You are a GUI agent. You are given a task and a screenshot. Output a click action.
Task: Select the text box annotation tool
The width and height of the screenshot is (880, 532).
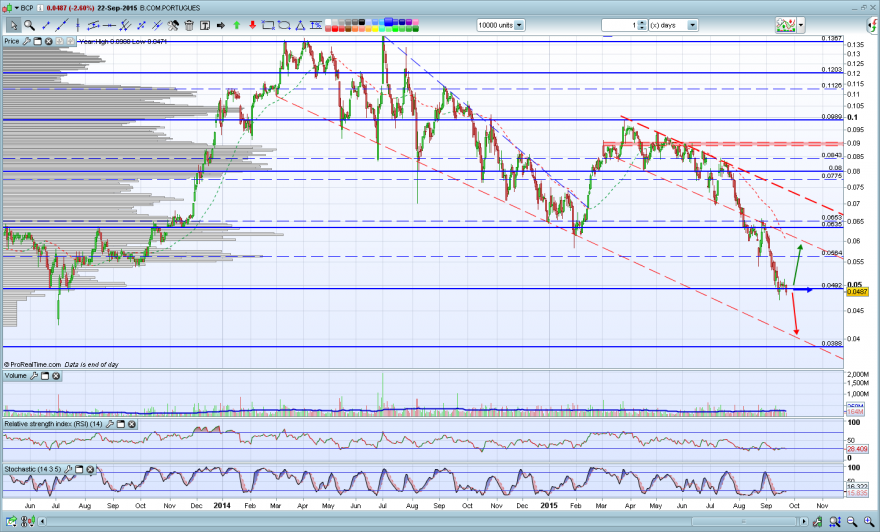[x=205, y=25]
